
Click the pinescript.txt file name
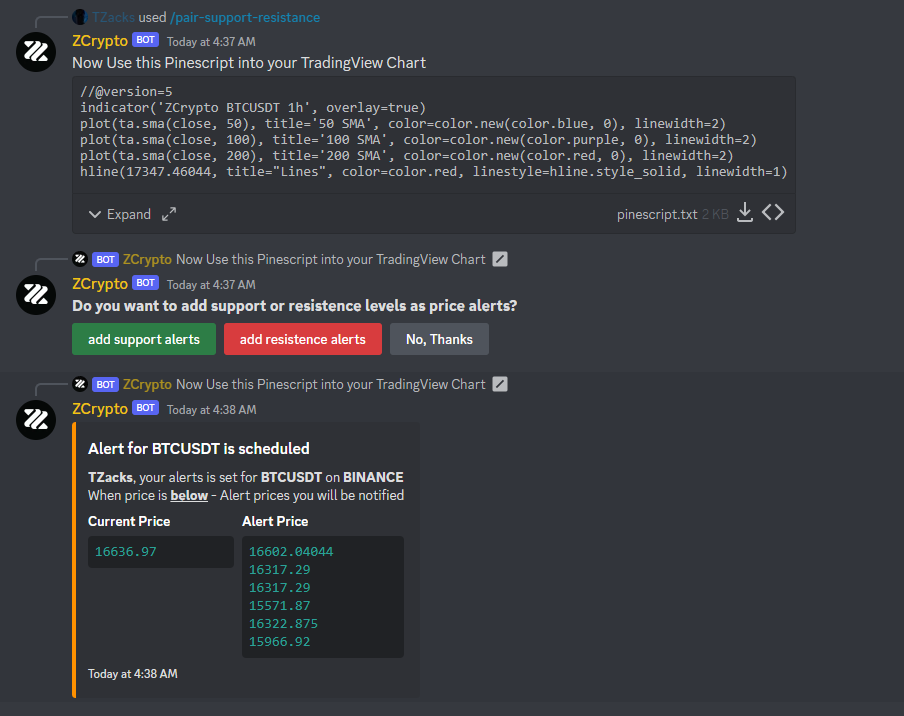(657, 214)
